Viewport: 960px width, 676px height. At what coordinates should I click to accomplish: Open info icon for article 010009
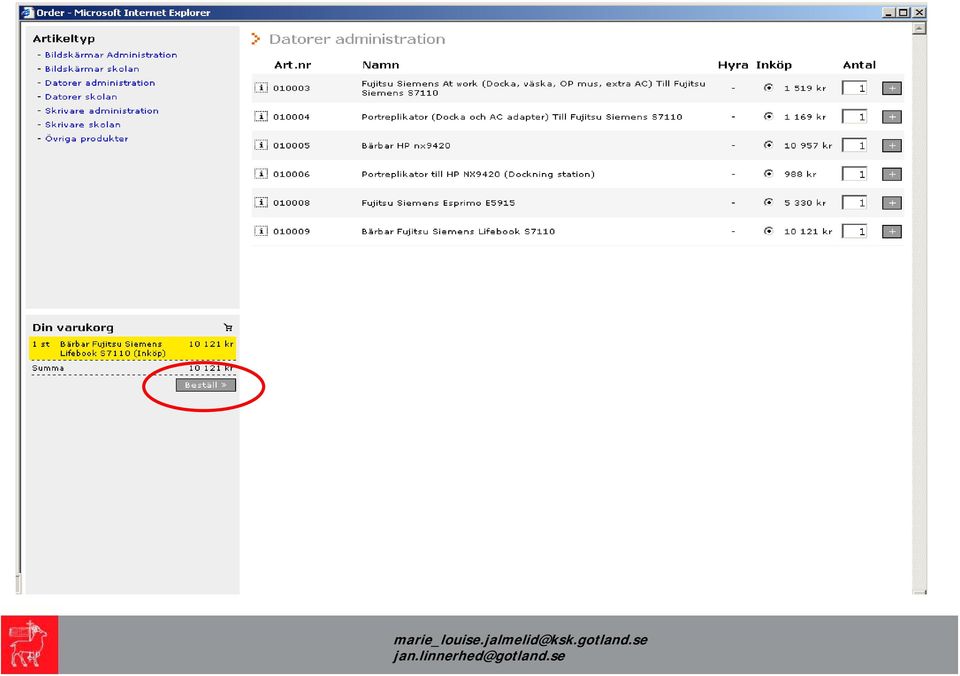[261, 231]
